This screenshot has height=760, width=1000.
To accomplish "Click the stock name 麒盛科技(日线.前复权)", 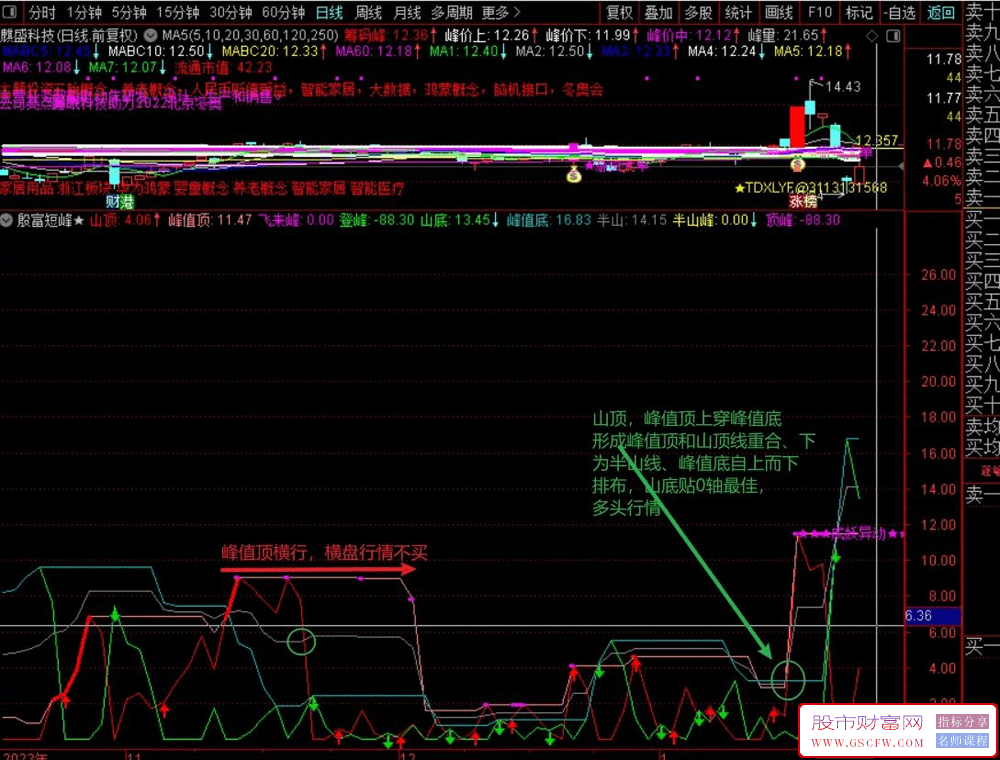I will pyautogui.click(x=69, y=35).
